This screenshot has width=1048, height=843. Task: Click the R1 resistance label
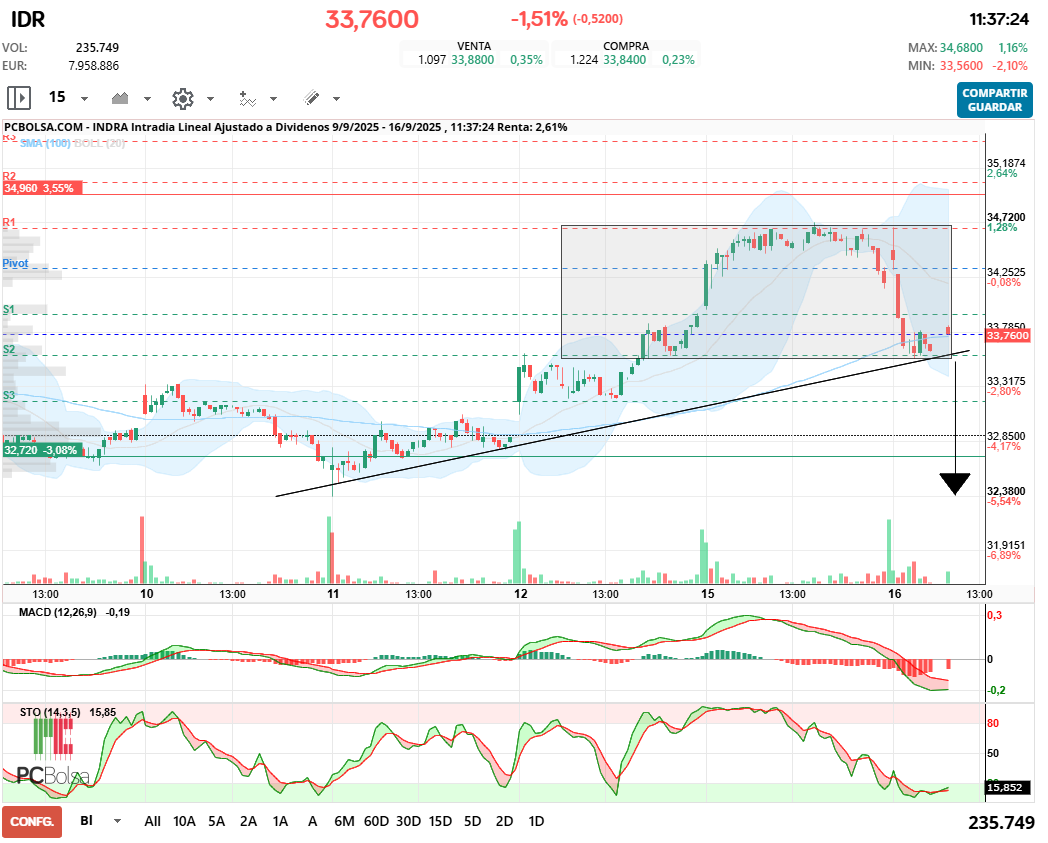pos(9,222)
